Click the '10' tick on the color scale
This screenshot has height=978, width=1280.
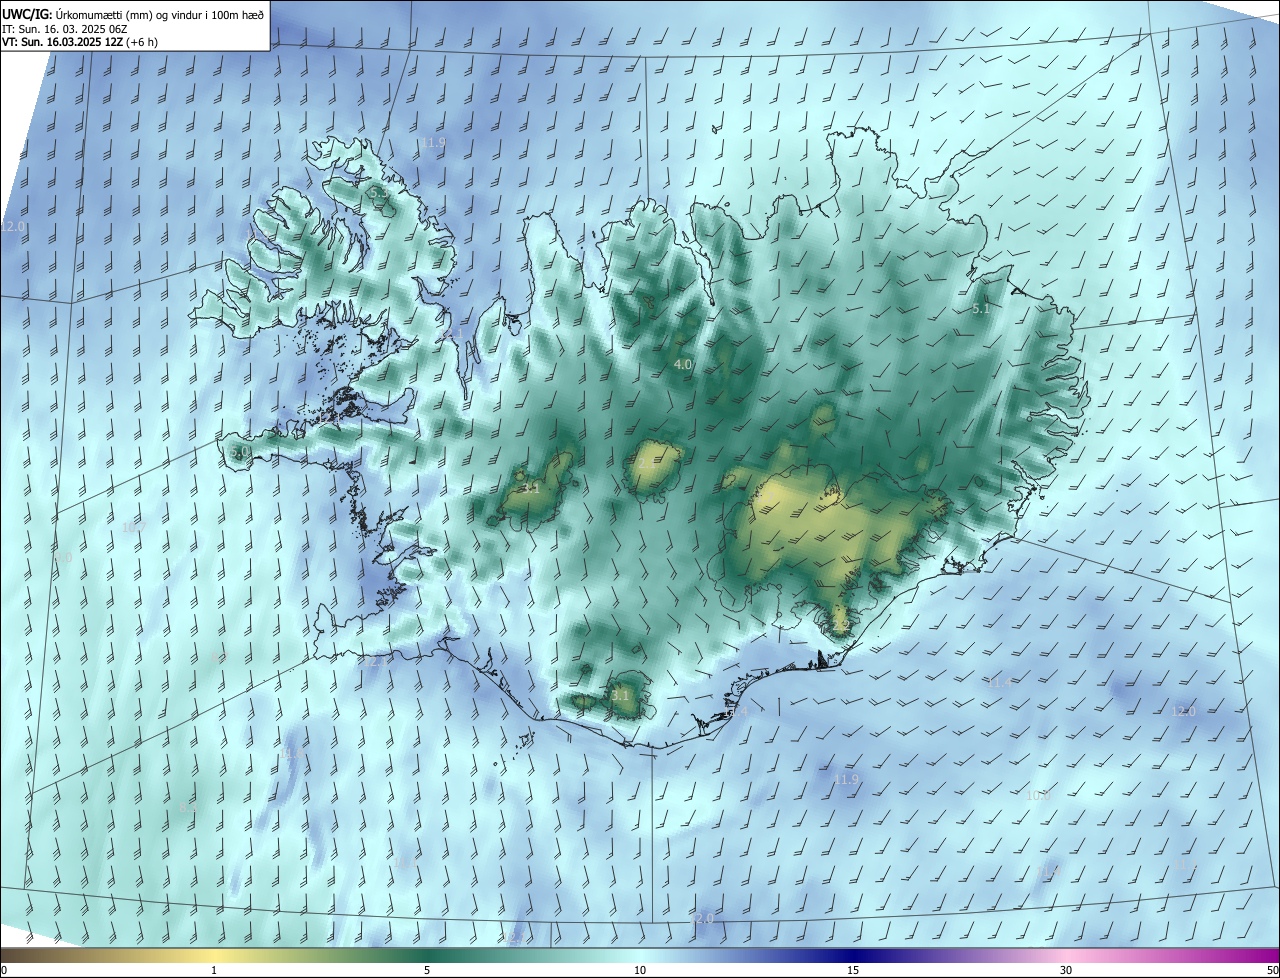click(640, 970)
